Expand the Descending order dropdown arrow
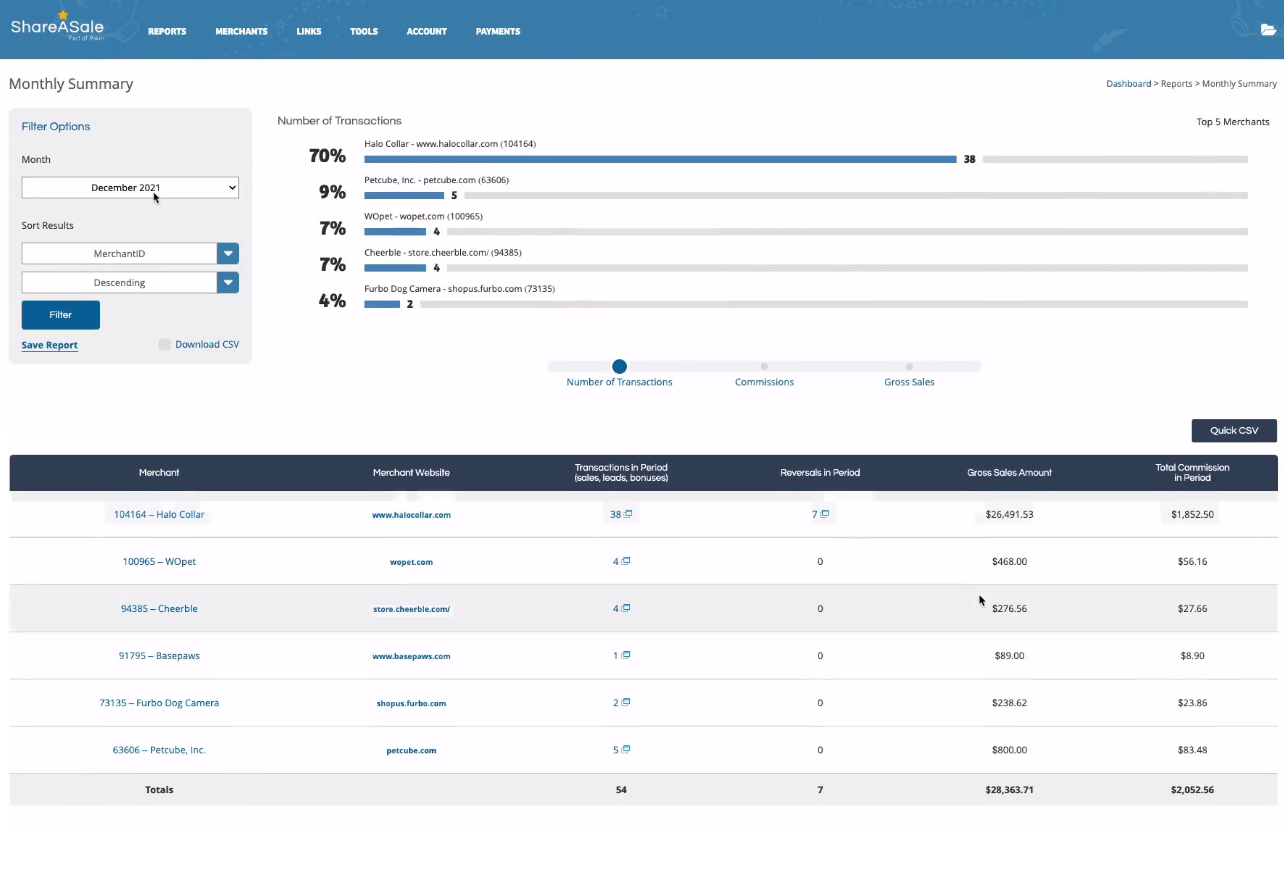 (228, 283)
